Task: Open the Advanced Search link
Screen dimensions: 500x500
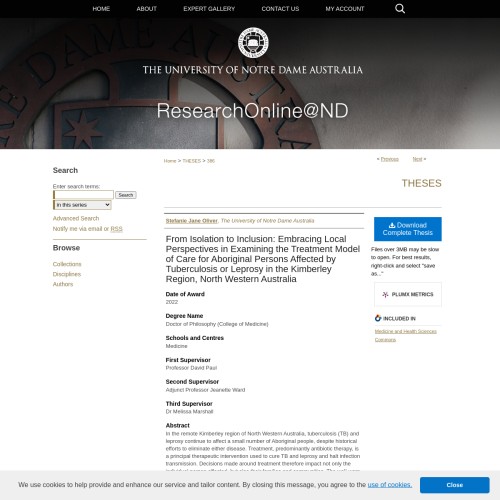Action: click(76, 218)
